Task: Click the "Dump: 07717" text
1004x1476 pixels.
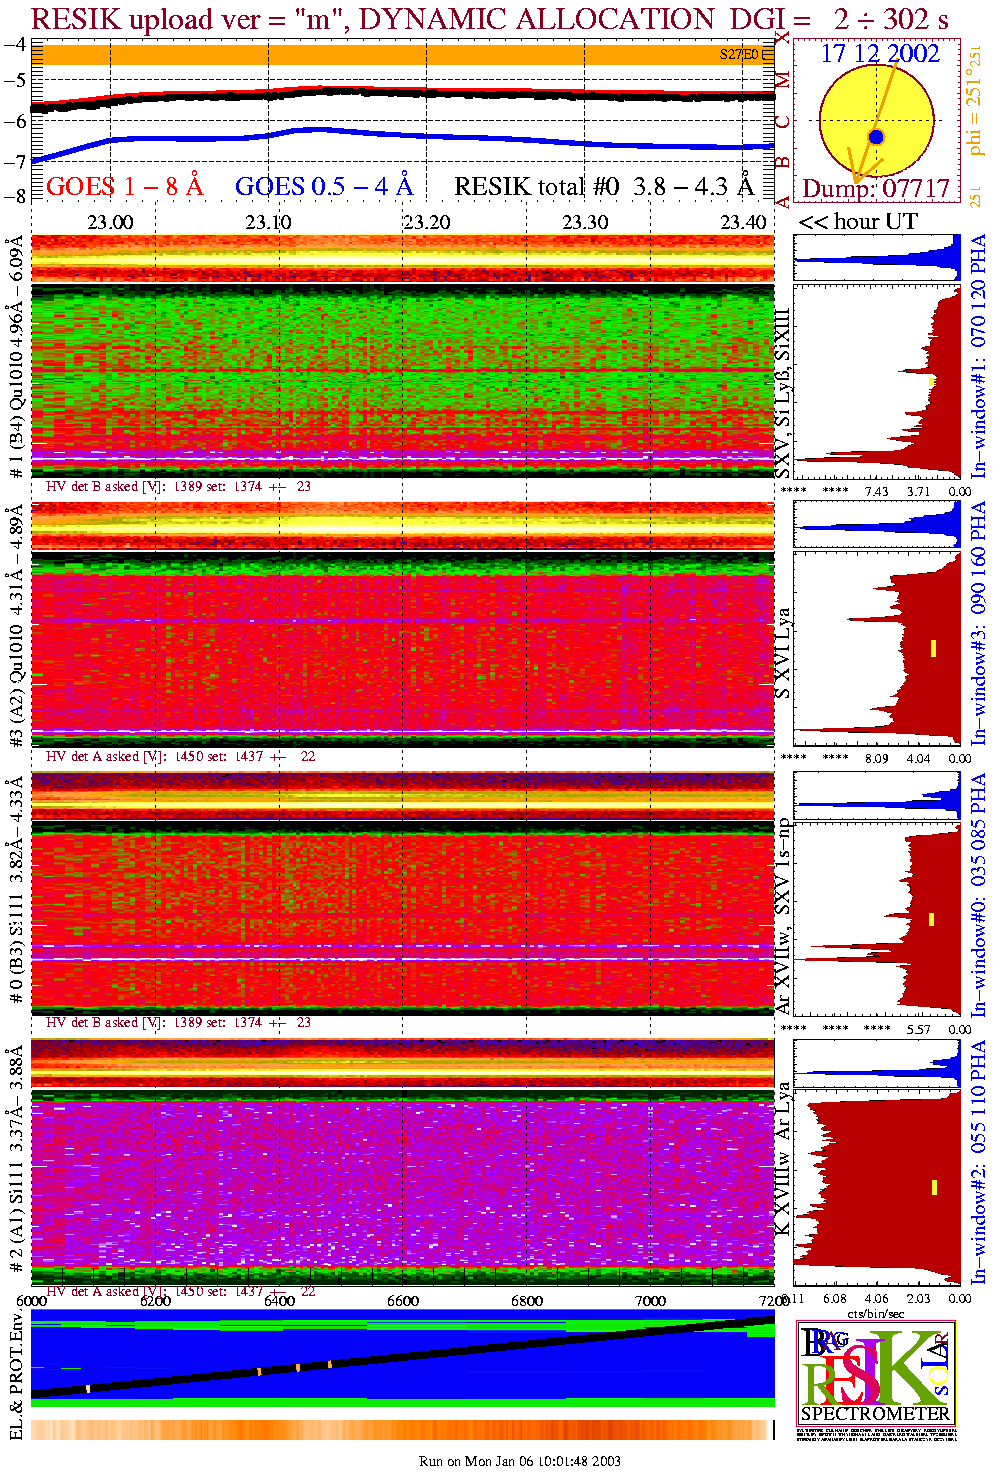Action: (x=876, y=189)
